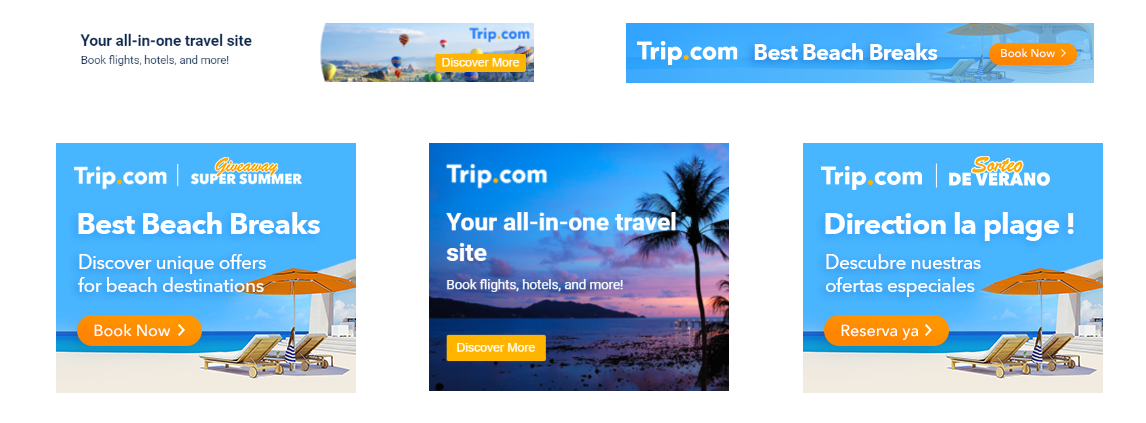Click the Trip.com logo in the top-right banner
This screenshot has width=1146, height=423.
coord(686,52)
